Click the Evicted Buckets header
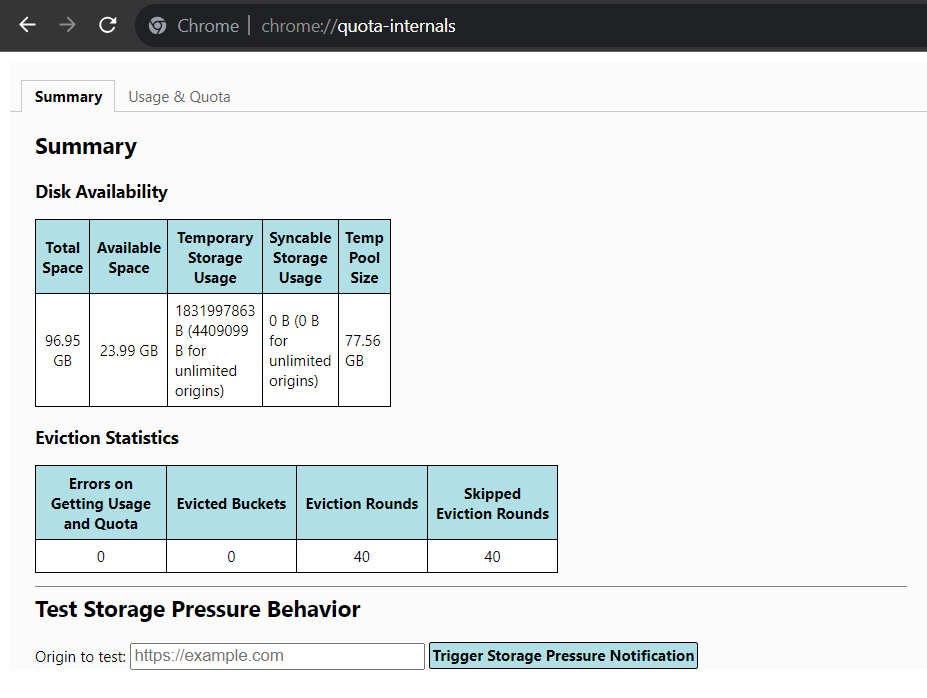This screenshot has width=927, height=698. [x=231, y=503]
